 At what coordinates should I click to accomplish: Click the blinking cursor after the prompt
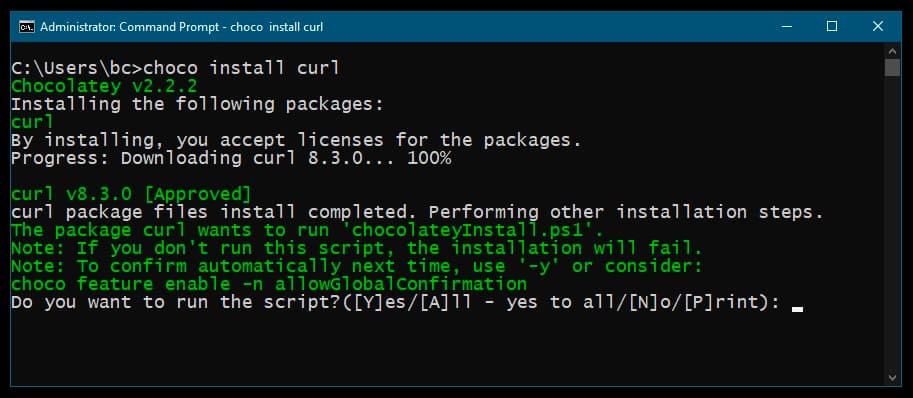(x=797, y=310)
